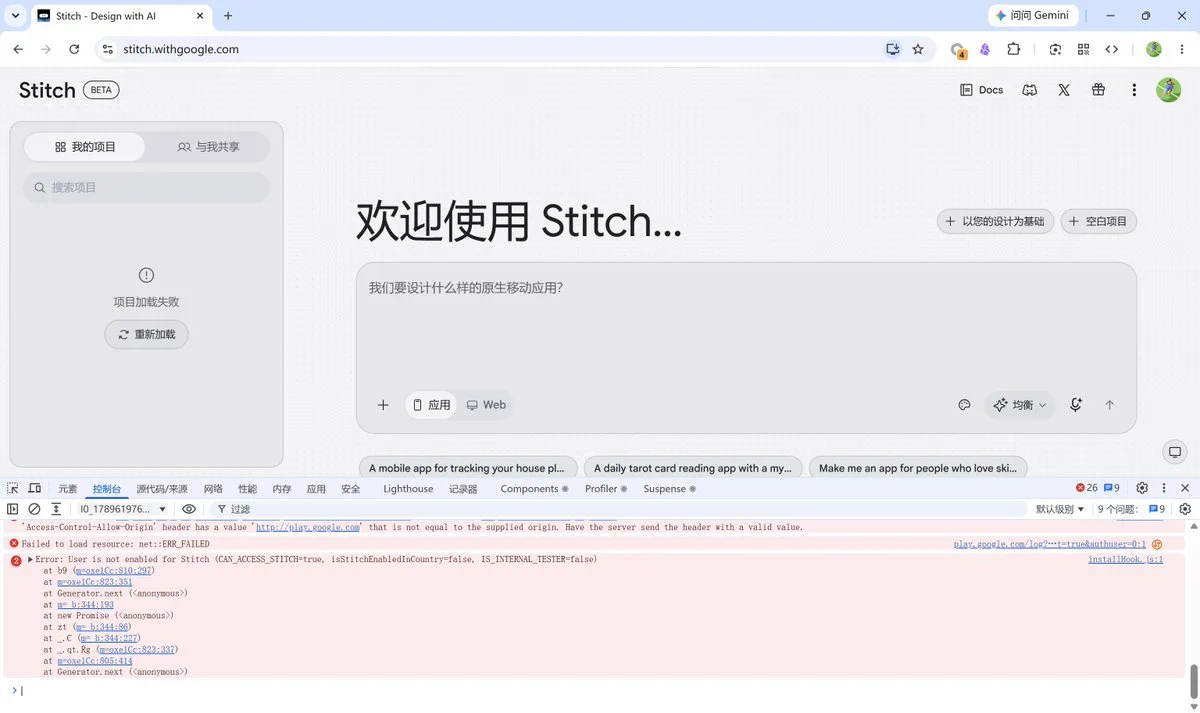Click the install app icon in address bar
This screenshot has width=1200, height=713.
coord(893,49)
